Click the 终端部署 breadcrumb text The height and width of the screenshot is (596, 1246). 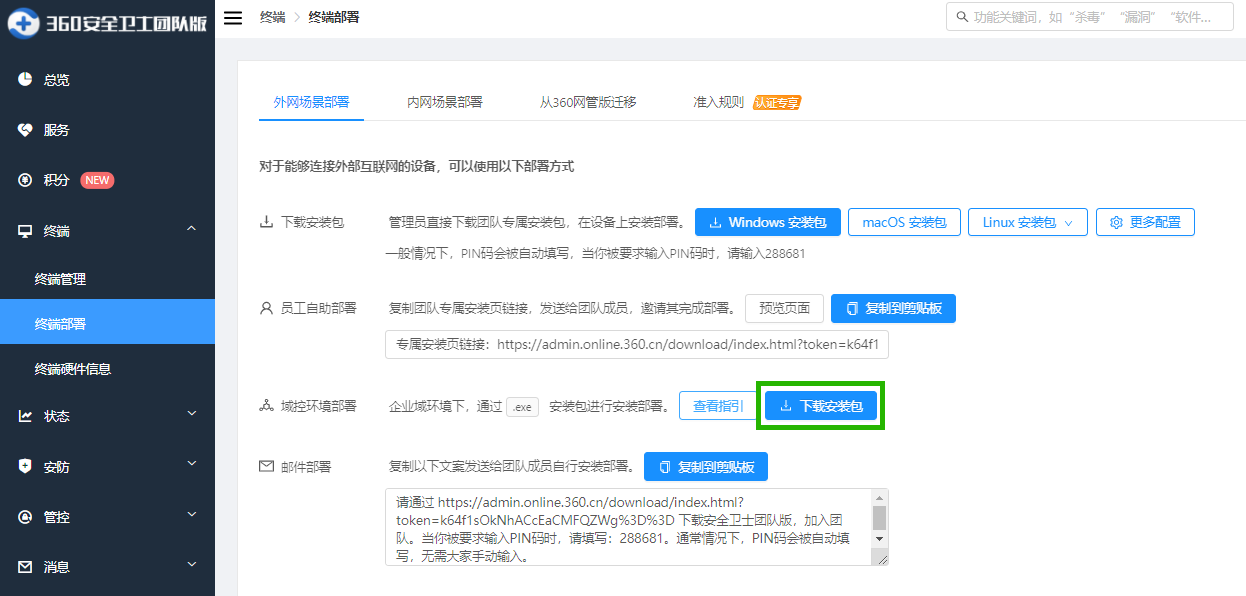pos(334,18)
